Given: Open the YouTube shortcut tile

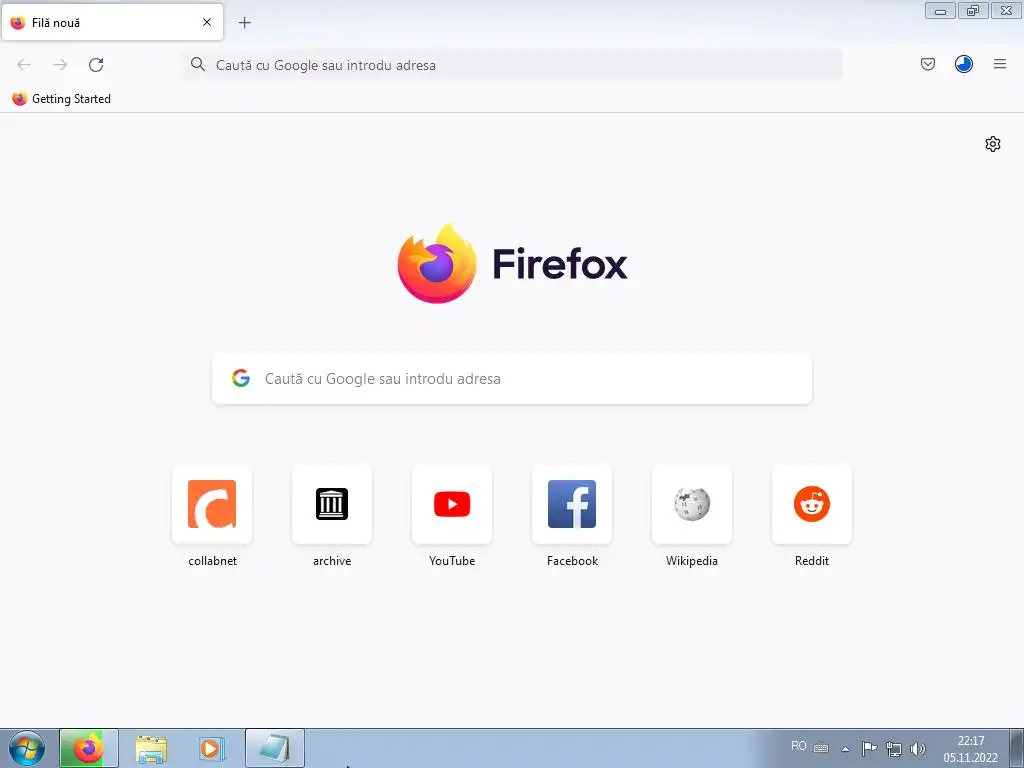Looking at the screenshot, I should coord(452,504).
